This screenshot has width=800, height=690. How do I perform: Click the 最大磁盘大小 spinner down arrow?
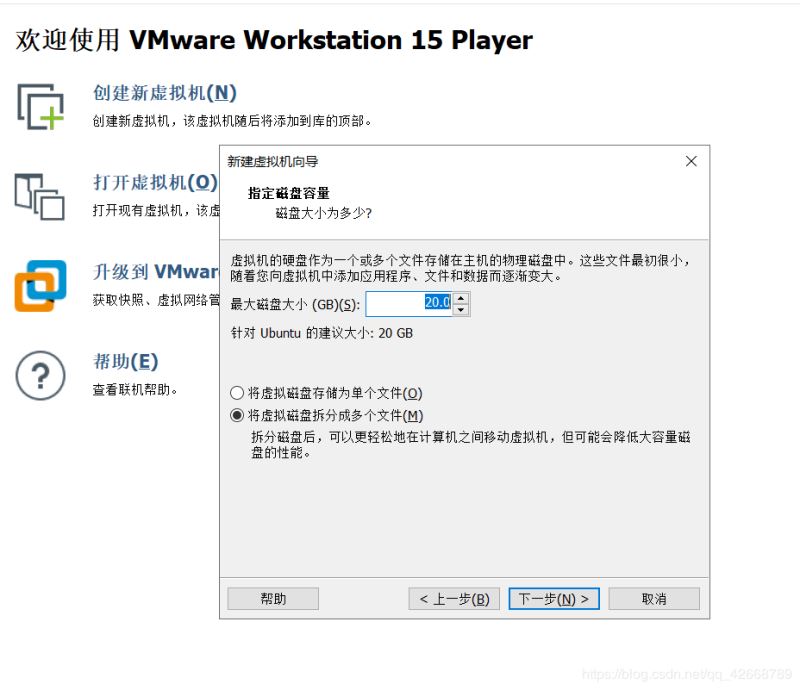460,309
